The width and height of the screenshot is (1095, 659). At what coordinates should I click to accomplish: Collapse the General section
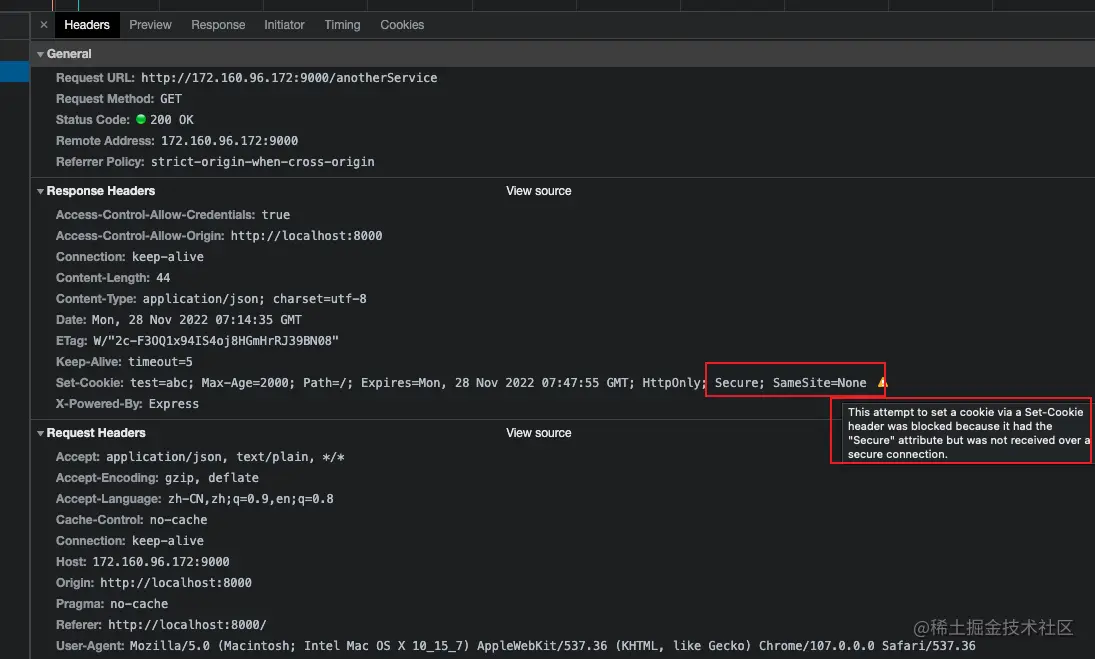tap(41, 54)
